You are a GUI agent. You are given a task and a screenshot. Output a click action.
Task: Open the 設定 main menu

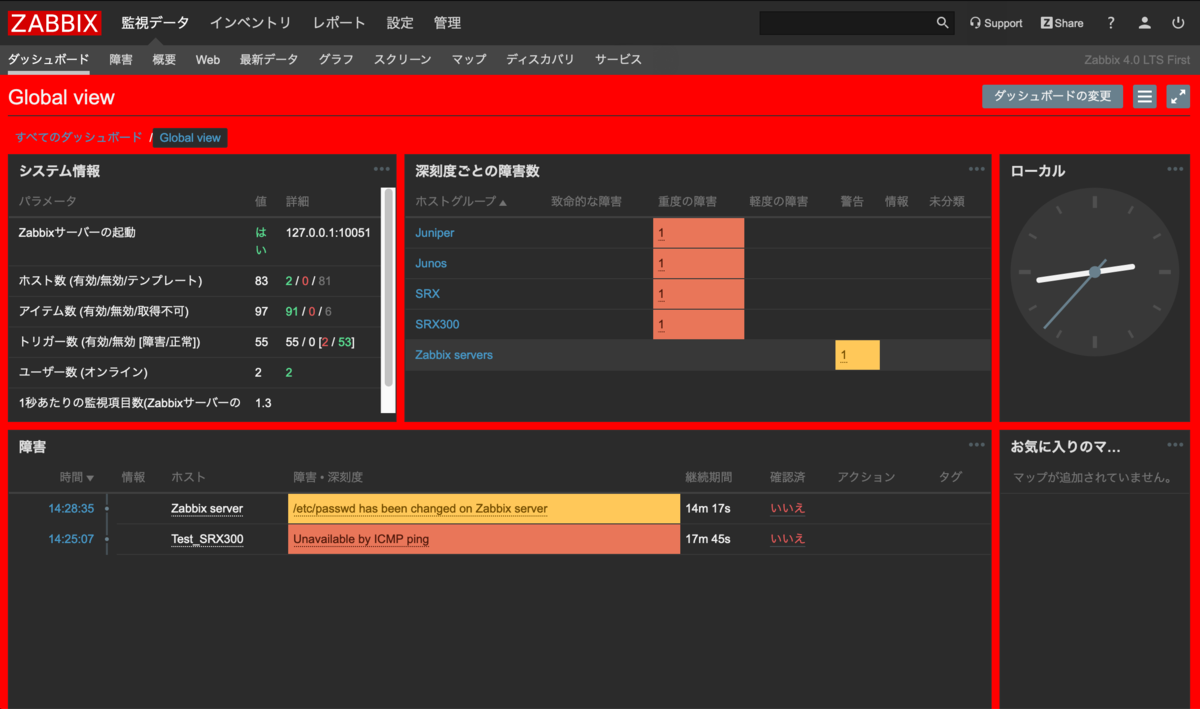400,22
